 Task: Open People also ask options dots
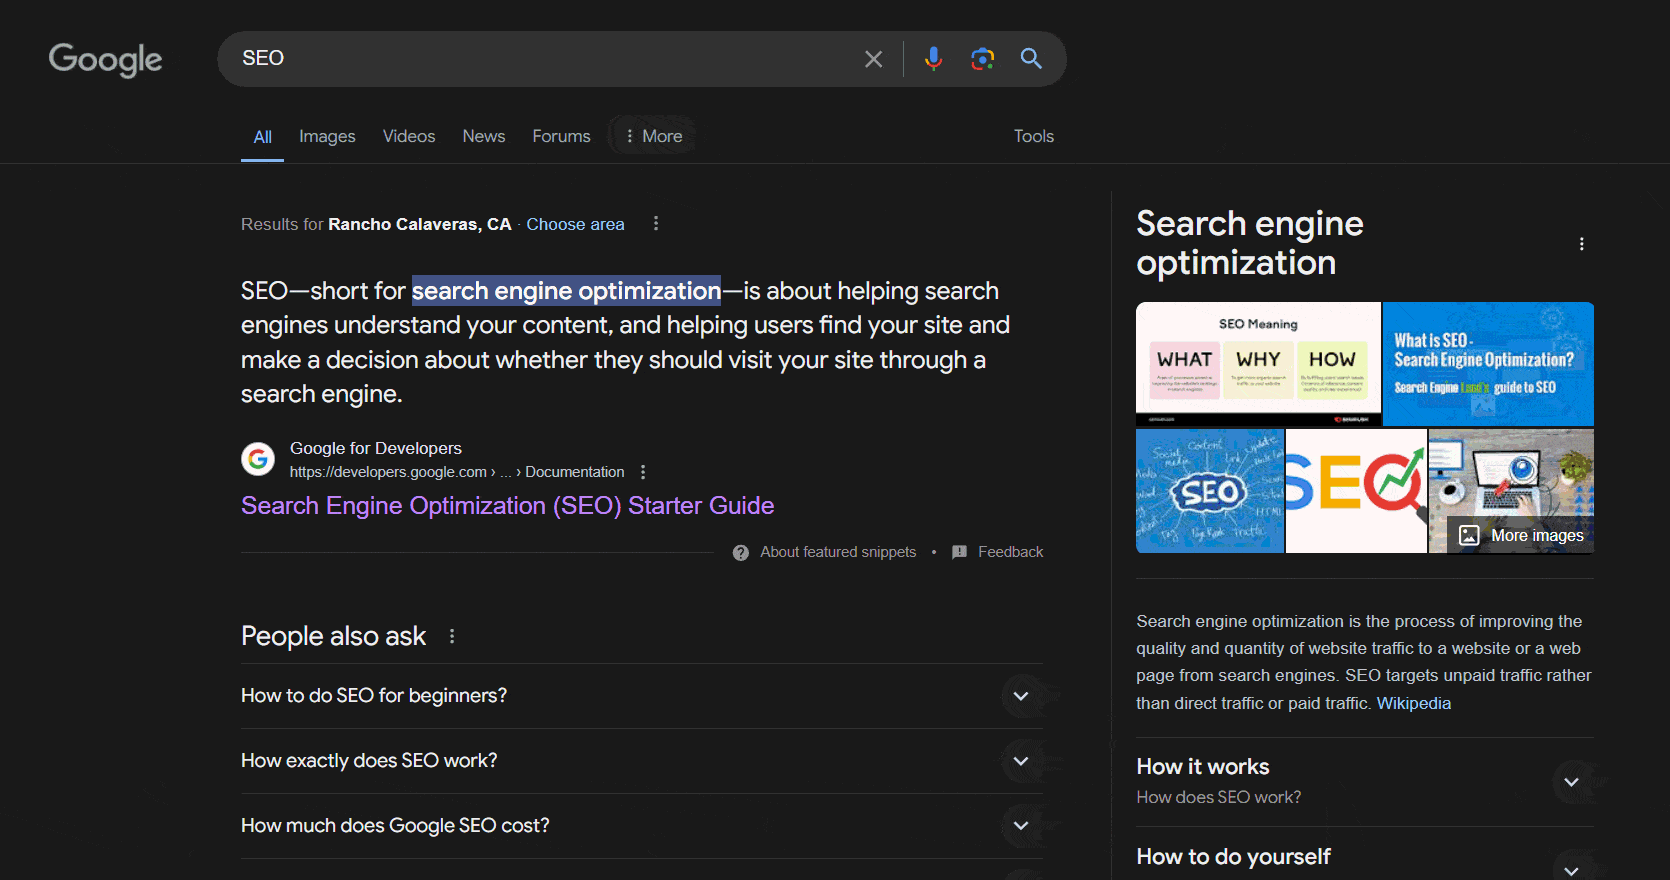pos(452,636)
